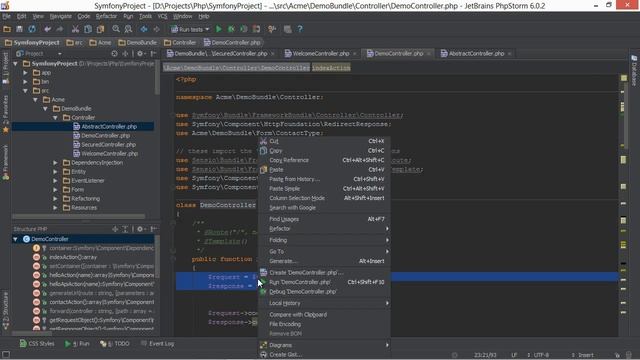Open the CSS Styles tool window button
The width and height of the screenshot is (640, 360).
point(37,344)
